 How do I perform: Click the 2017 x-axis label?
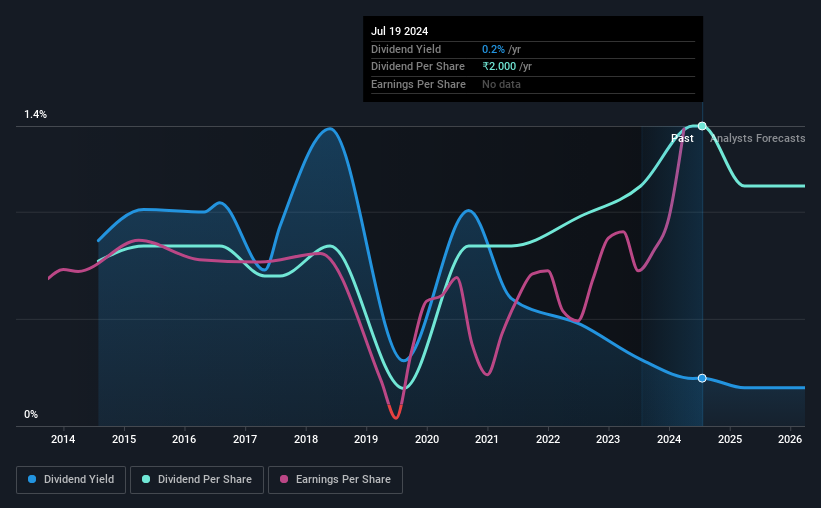245,439
